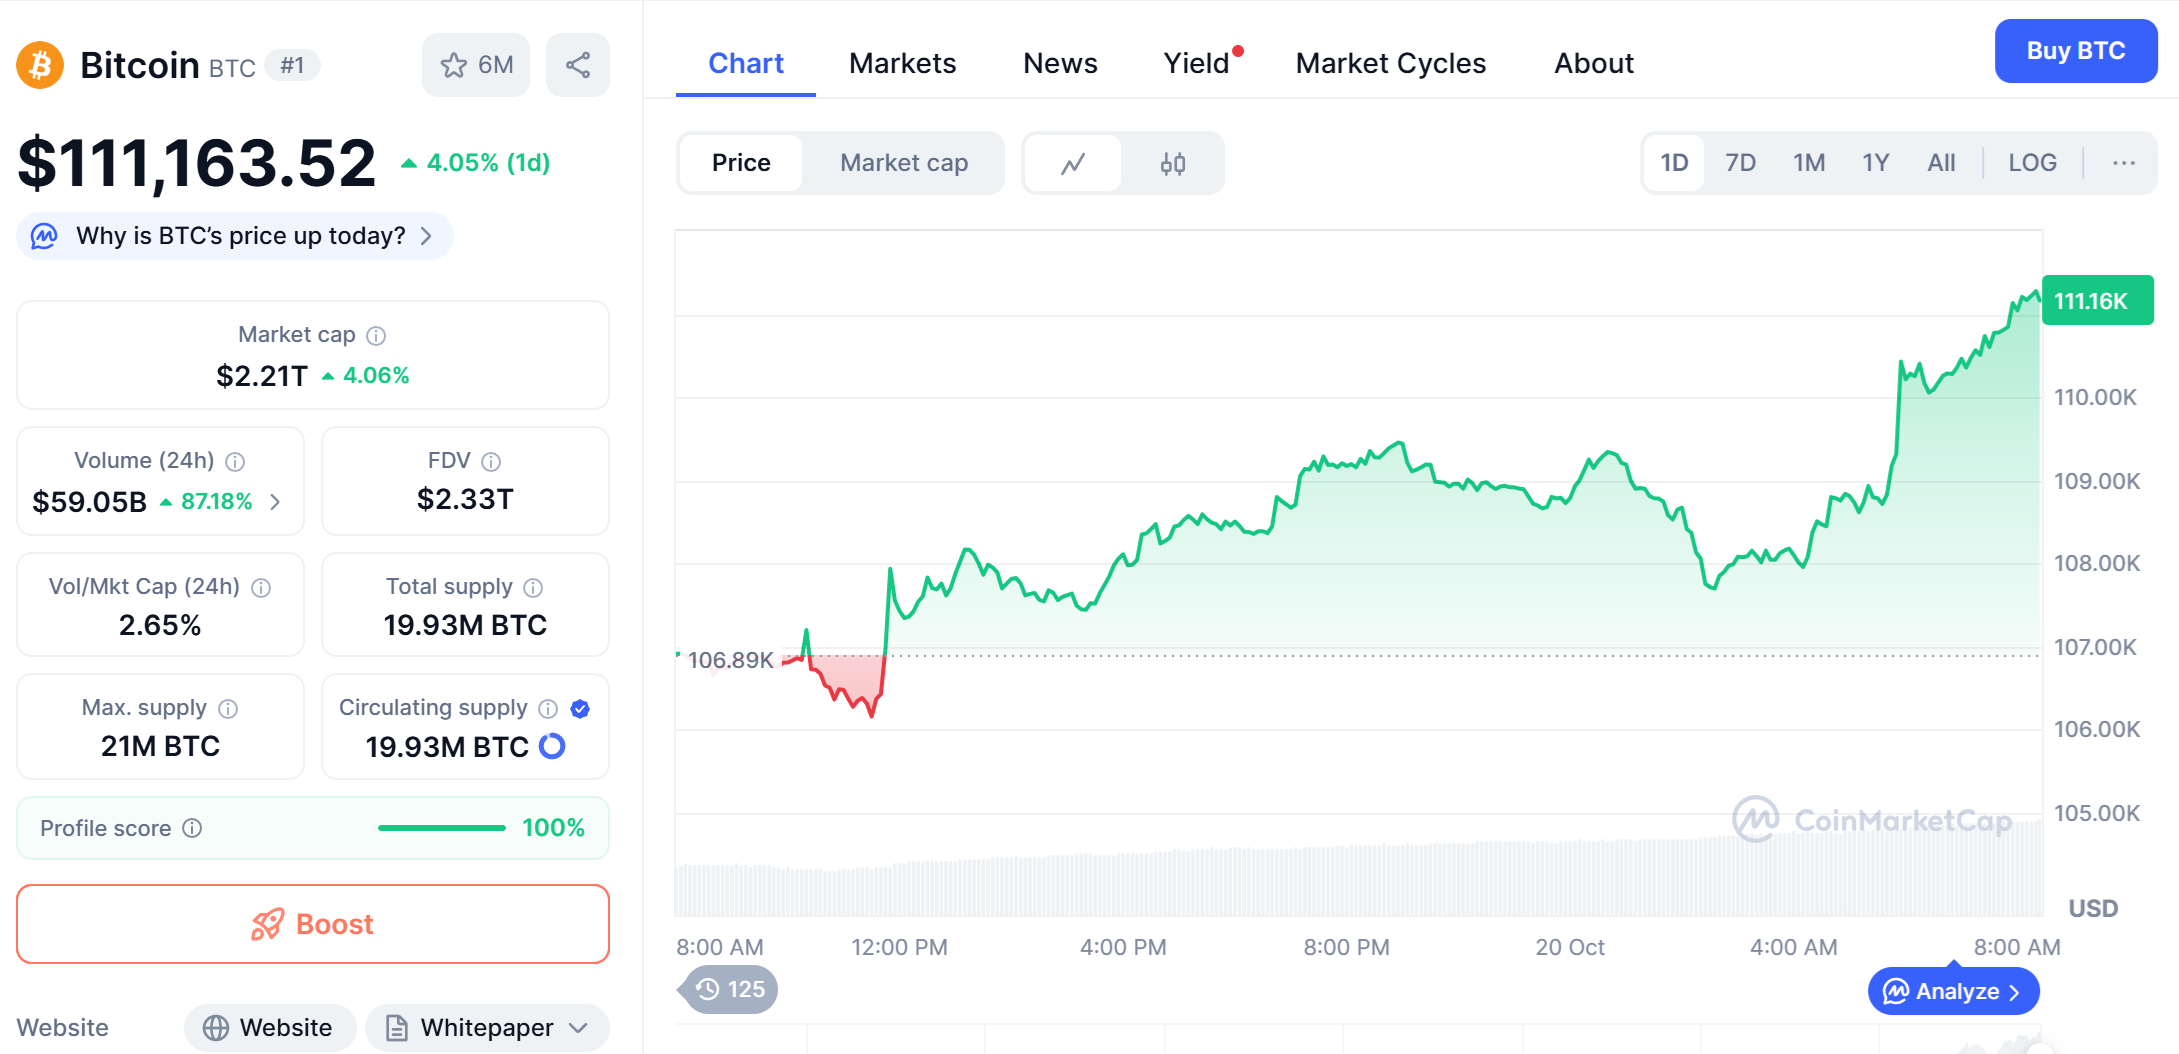Expand Volume (24h) details chevron
Viewport: 2179px width, 1054px height.
click(x=275, y=502)
